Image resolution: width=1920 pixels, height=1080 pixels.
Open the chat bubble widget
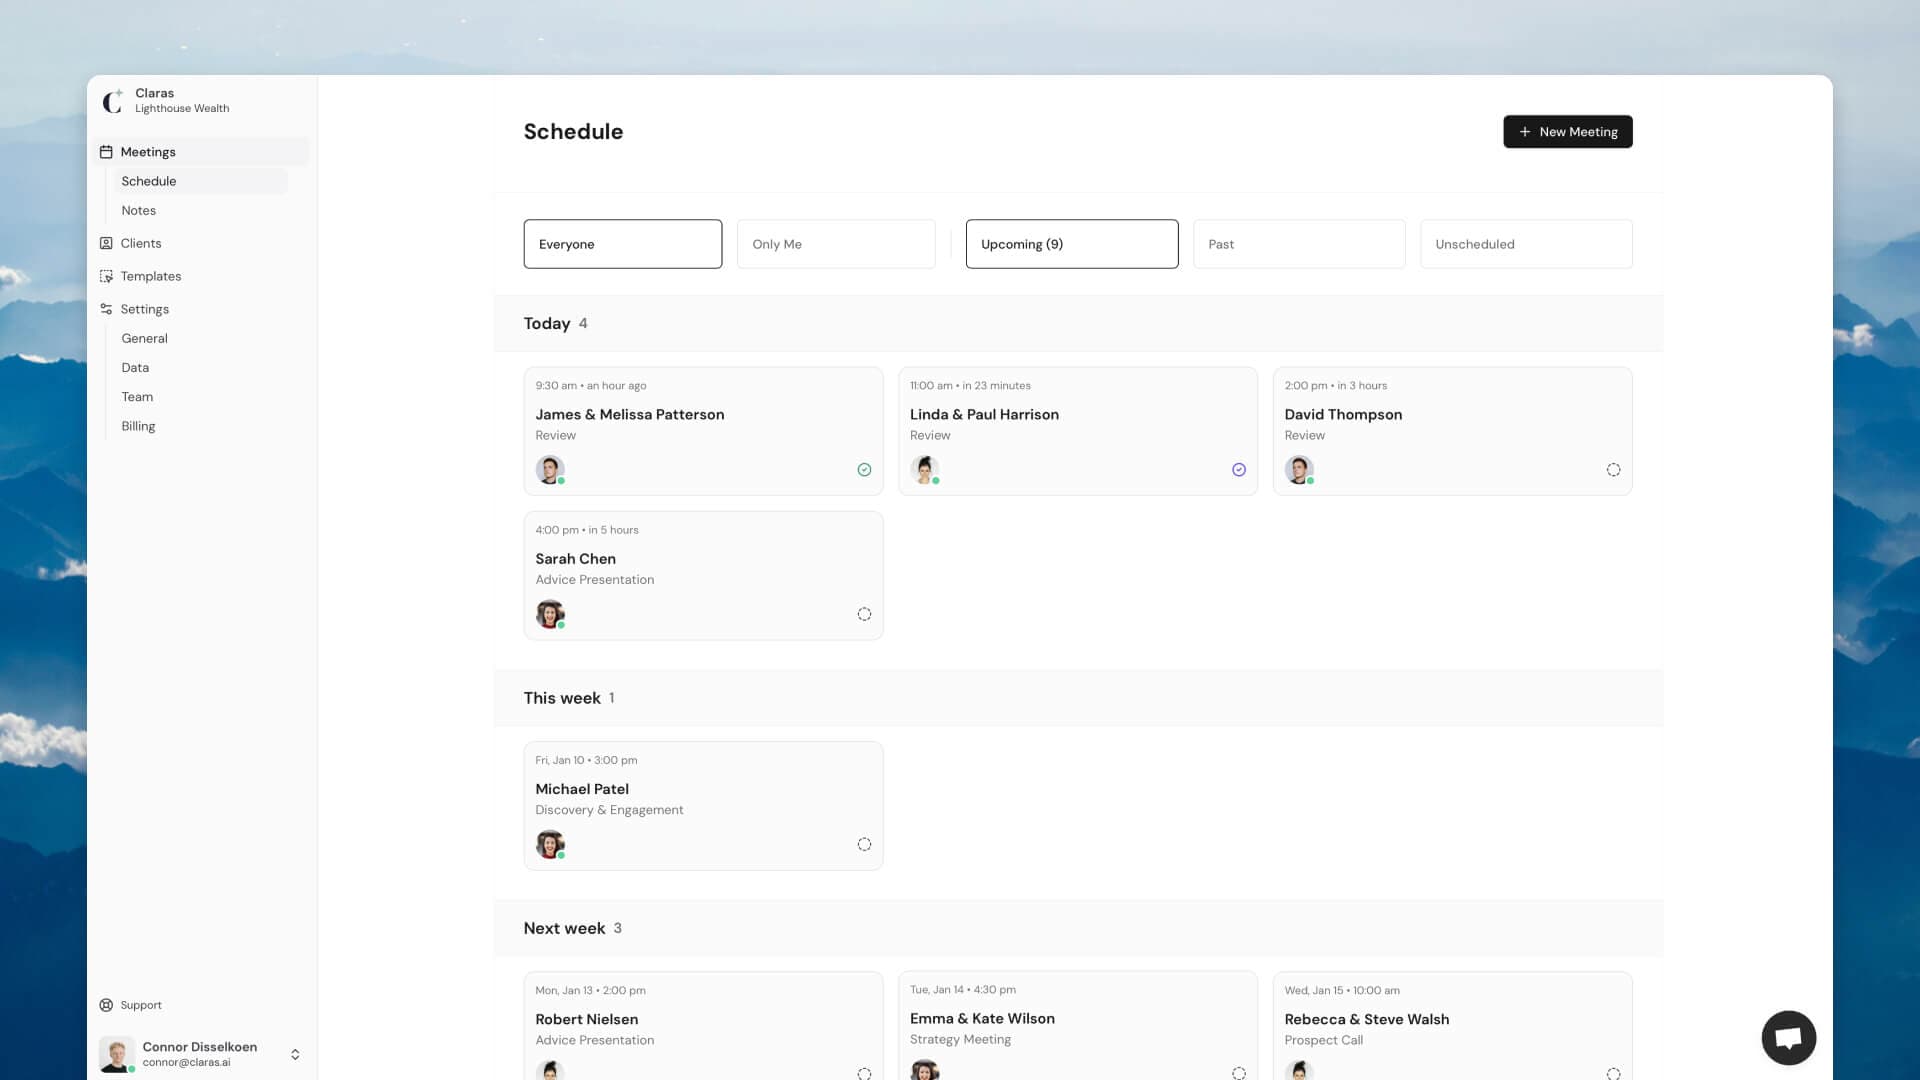1788,1038
